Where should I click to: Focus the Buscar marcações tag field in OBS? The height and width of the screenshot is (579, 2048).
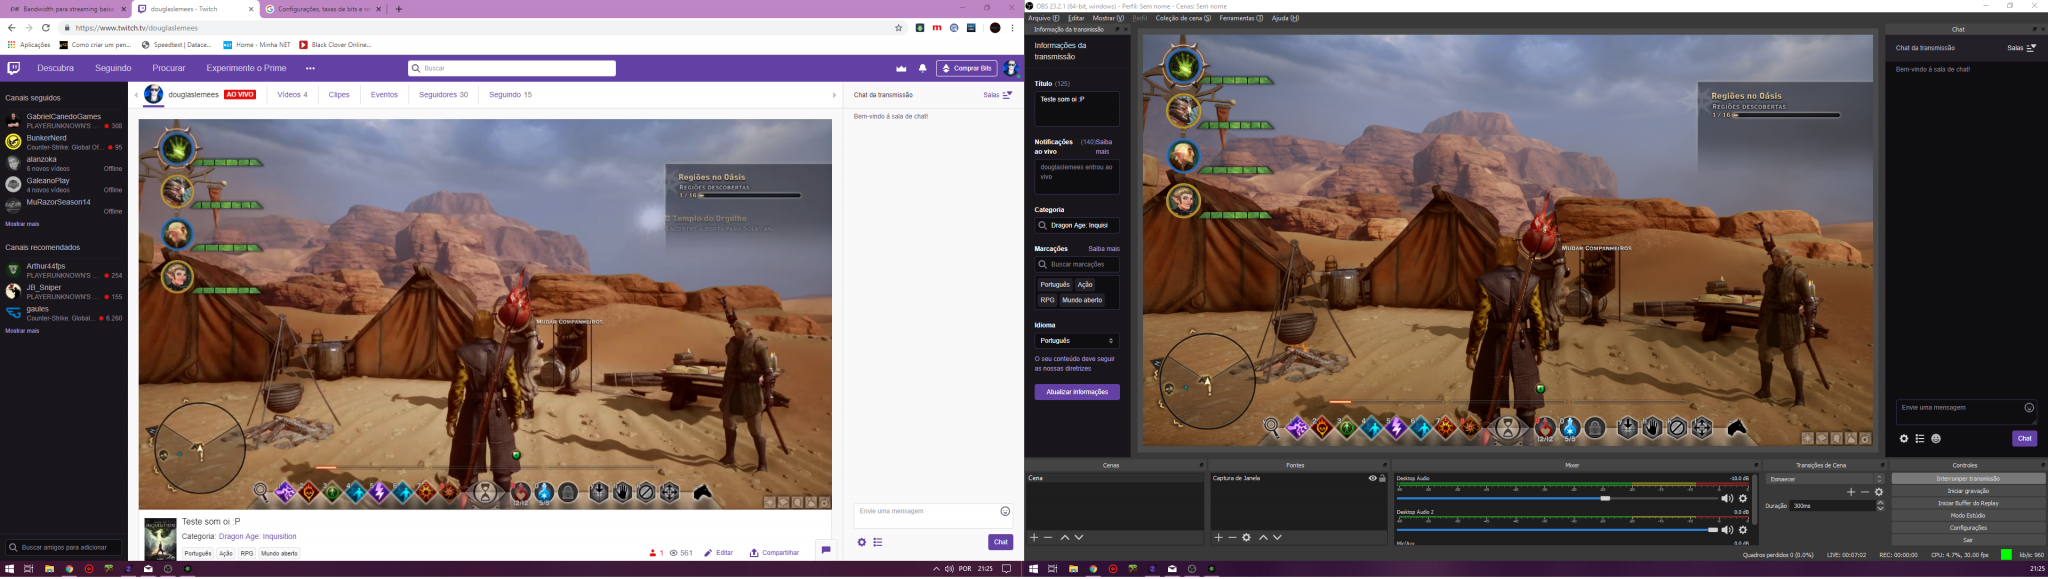[1077, 265]
